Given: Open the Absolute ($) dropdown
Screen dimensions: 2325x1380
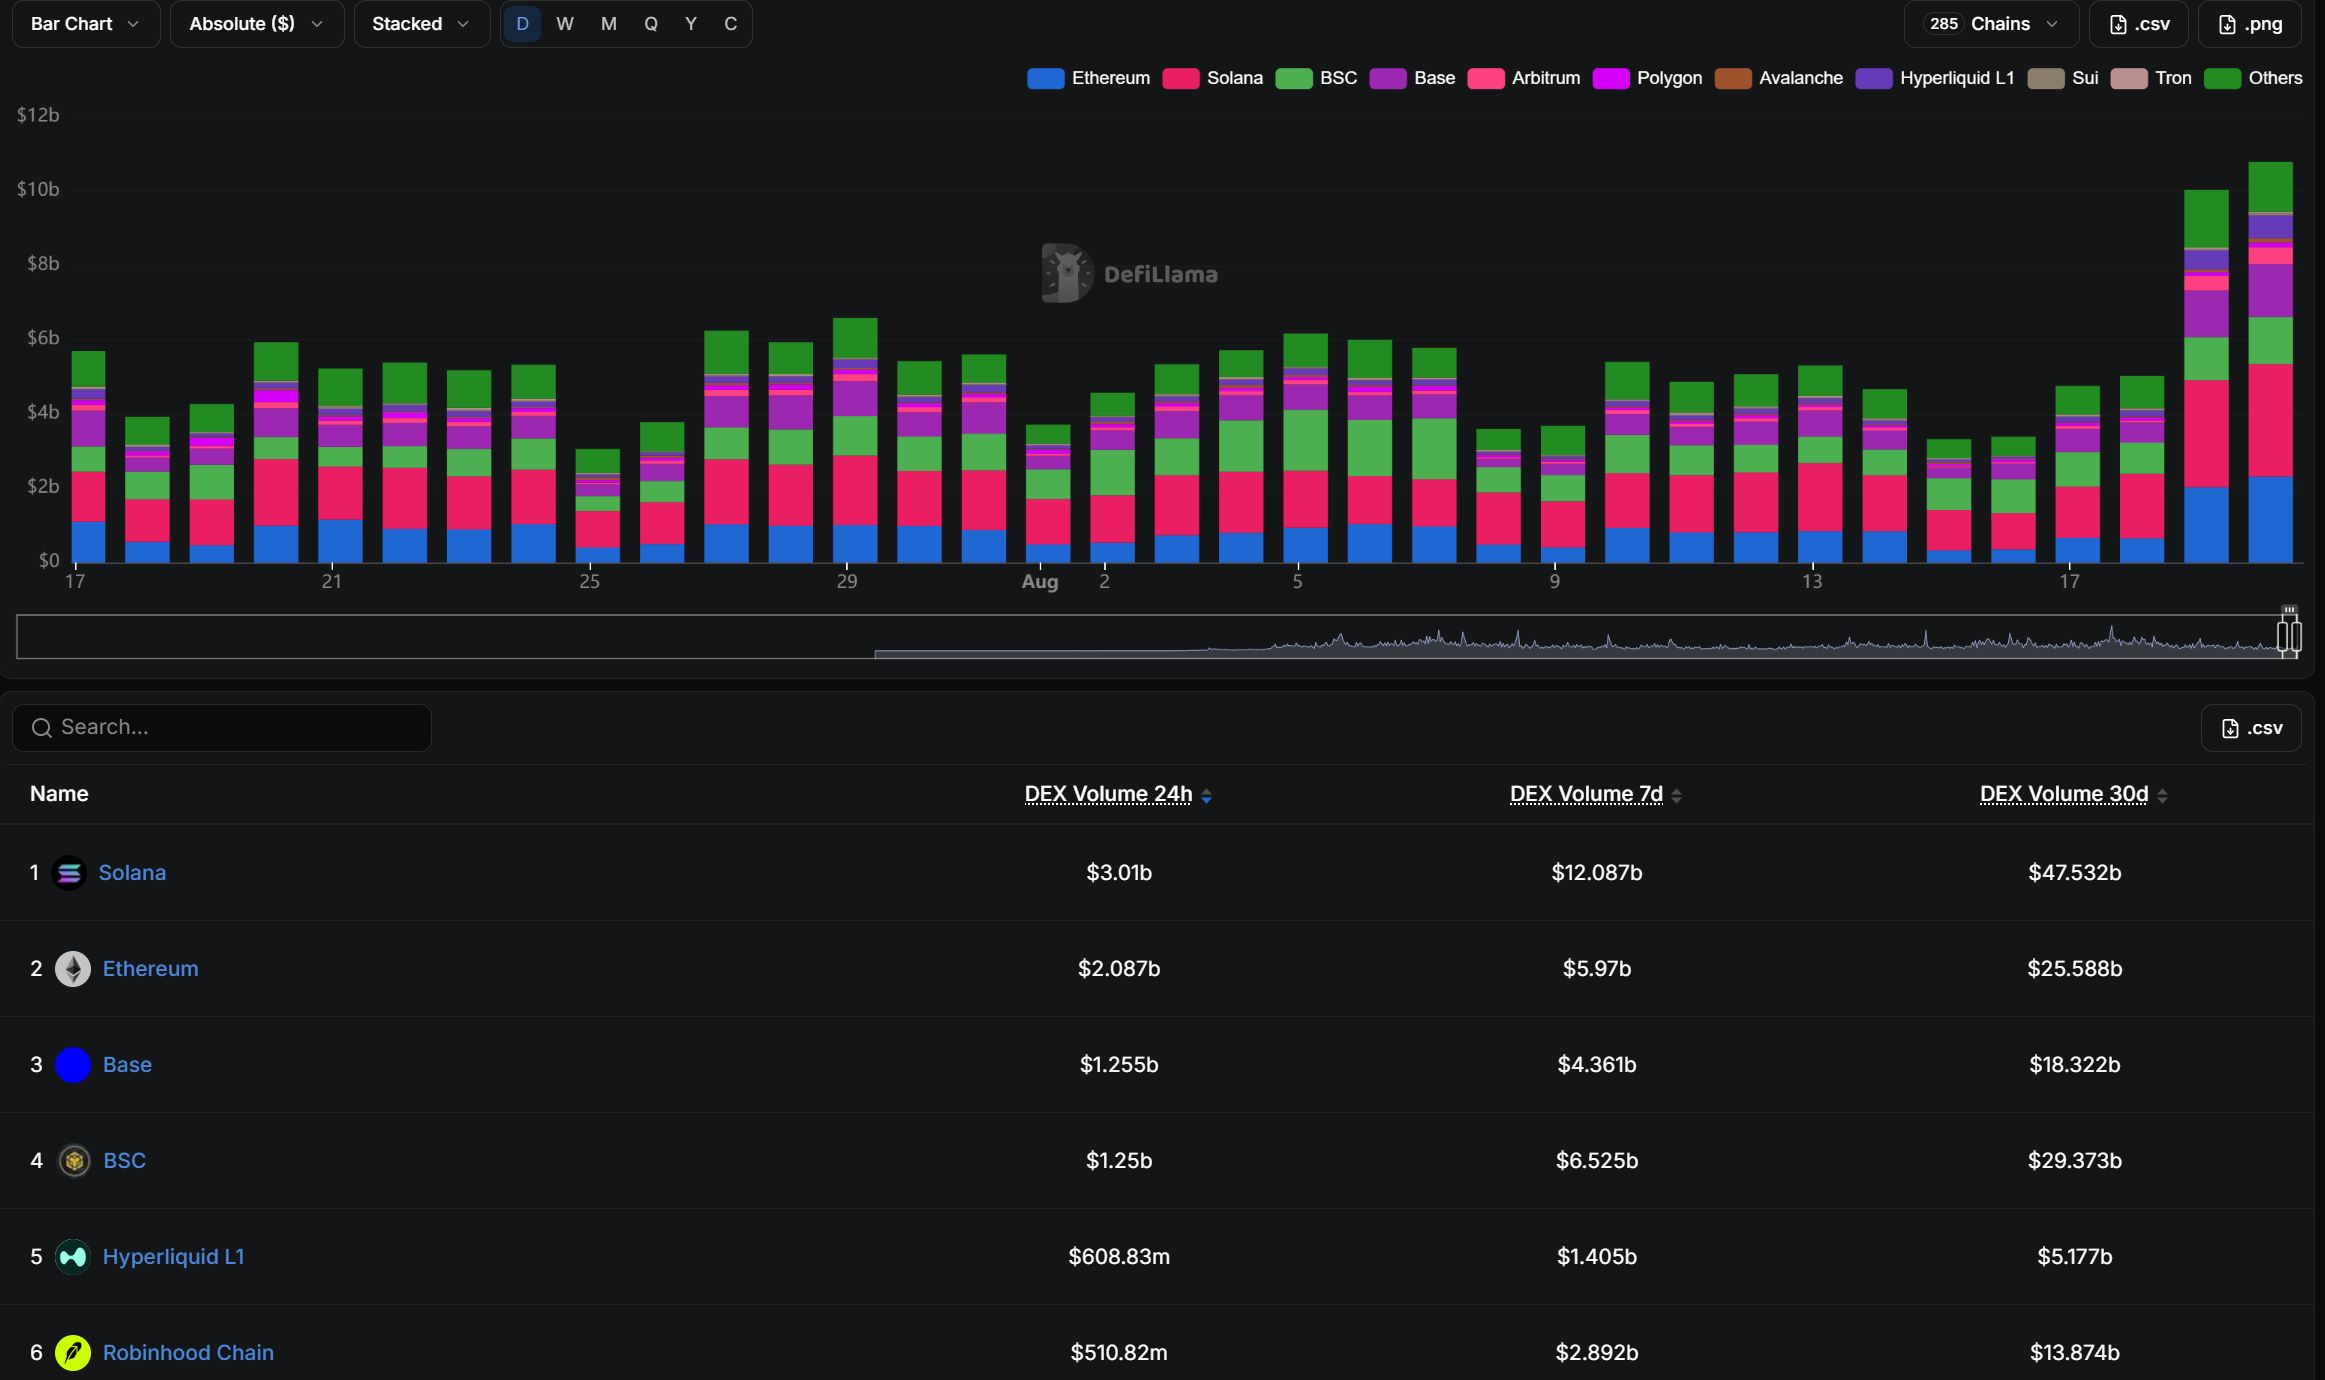Looking at the screenshot, I should (257, 24).
